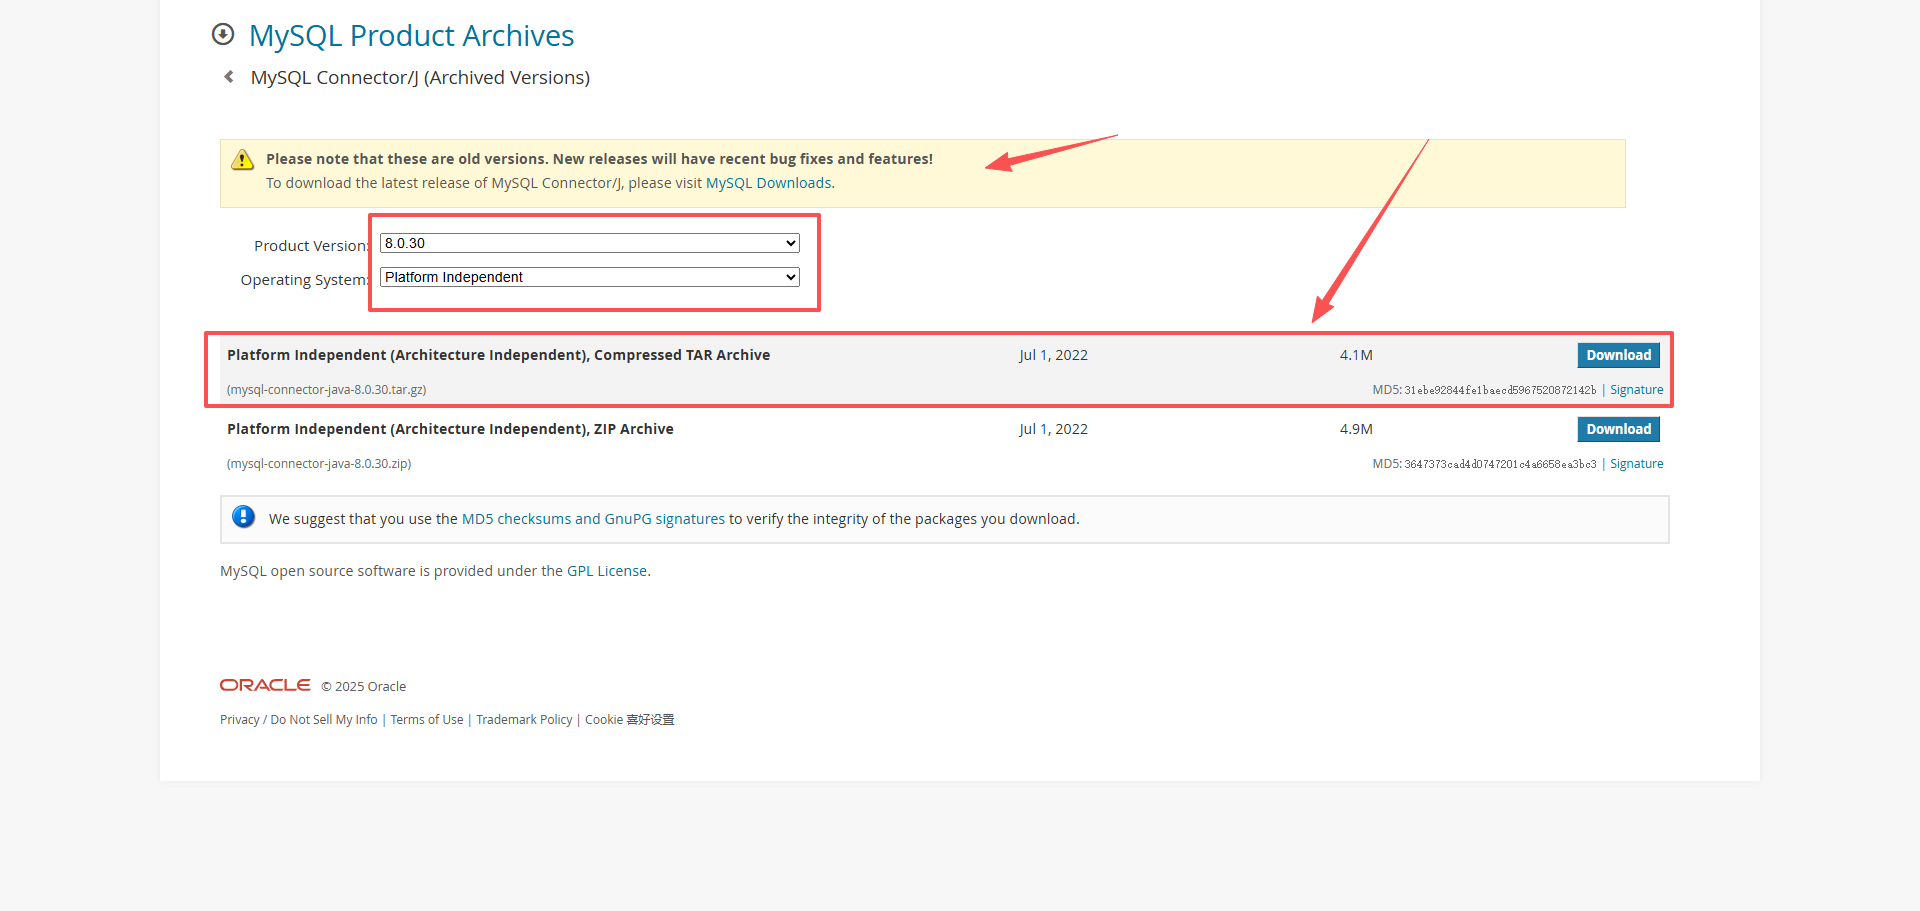Click the Operating System label

click(305, 280)
